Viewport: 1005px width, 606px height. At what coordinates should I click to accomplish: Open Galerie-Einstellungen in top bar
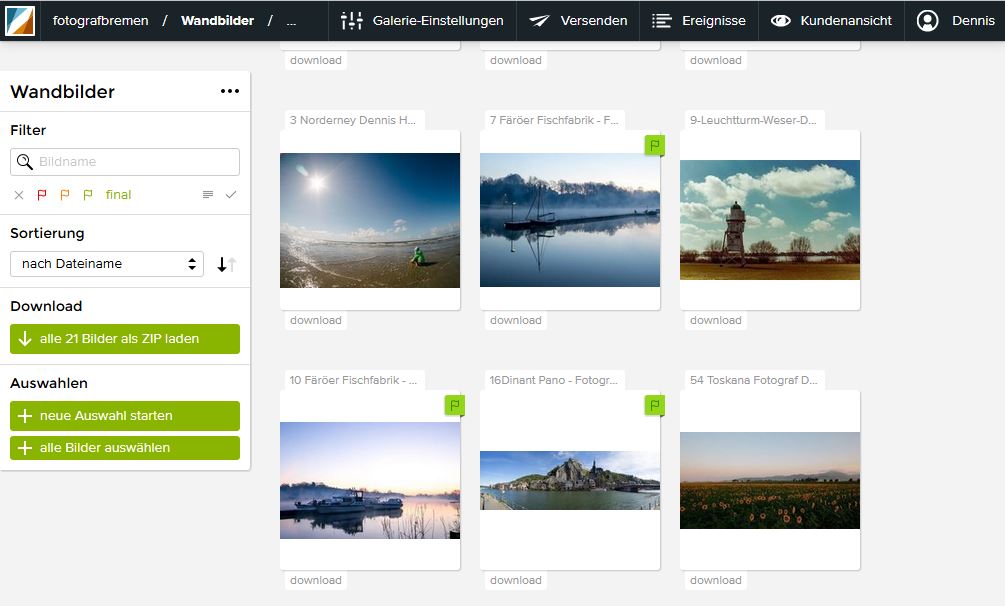tap(422, 21)
